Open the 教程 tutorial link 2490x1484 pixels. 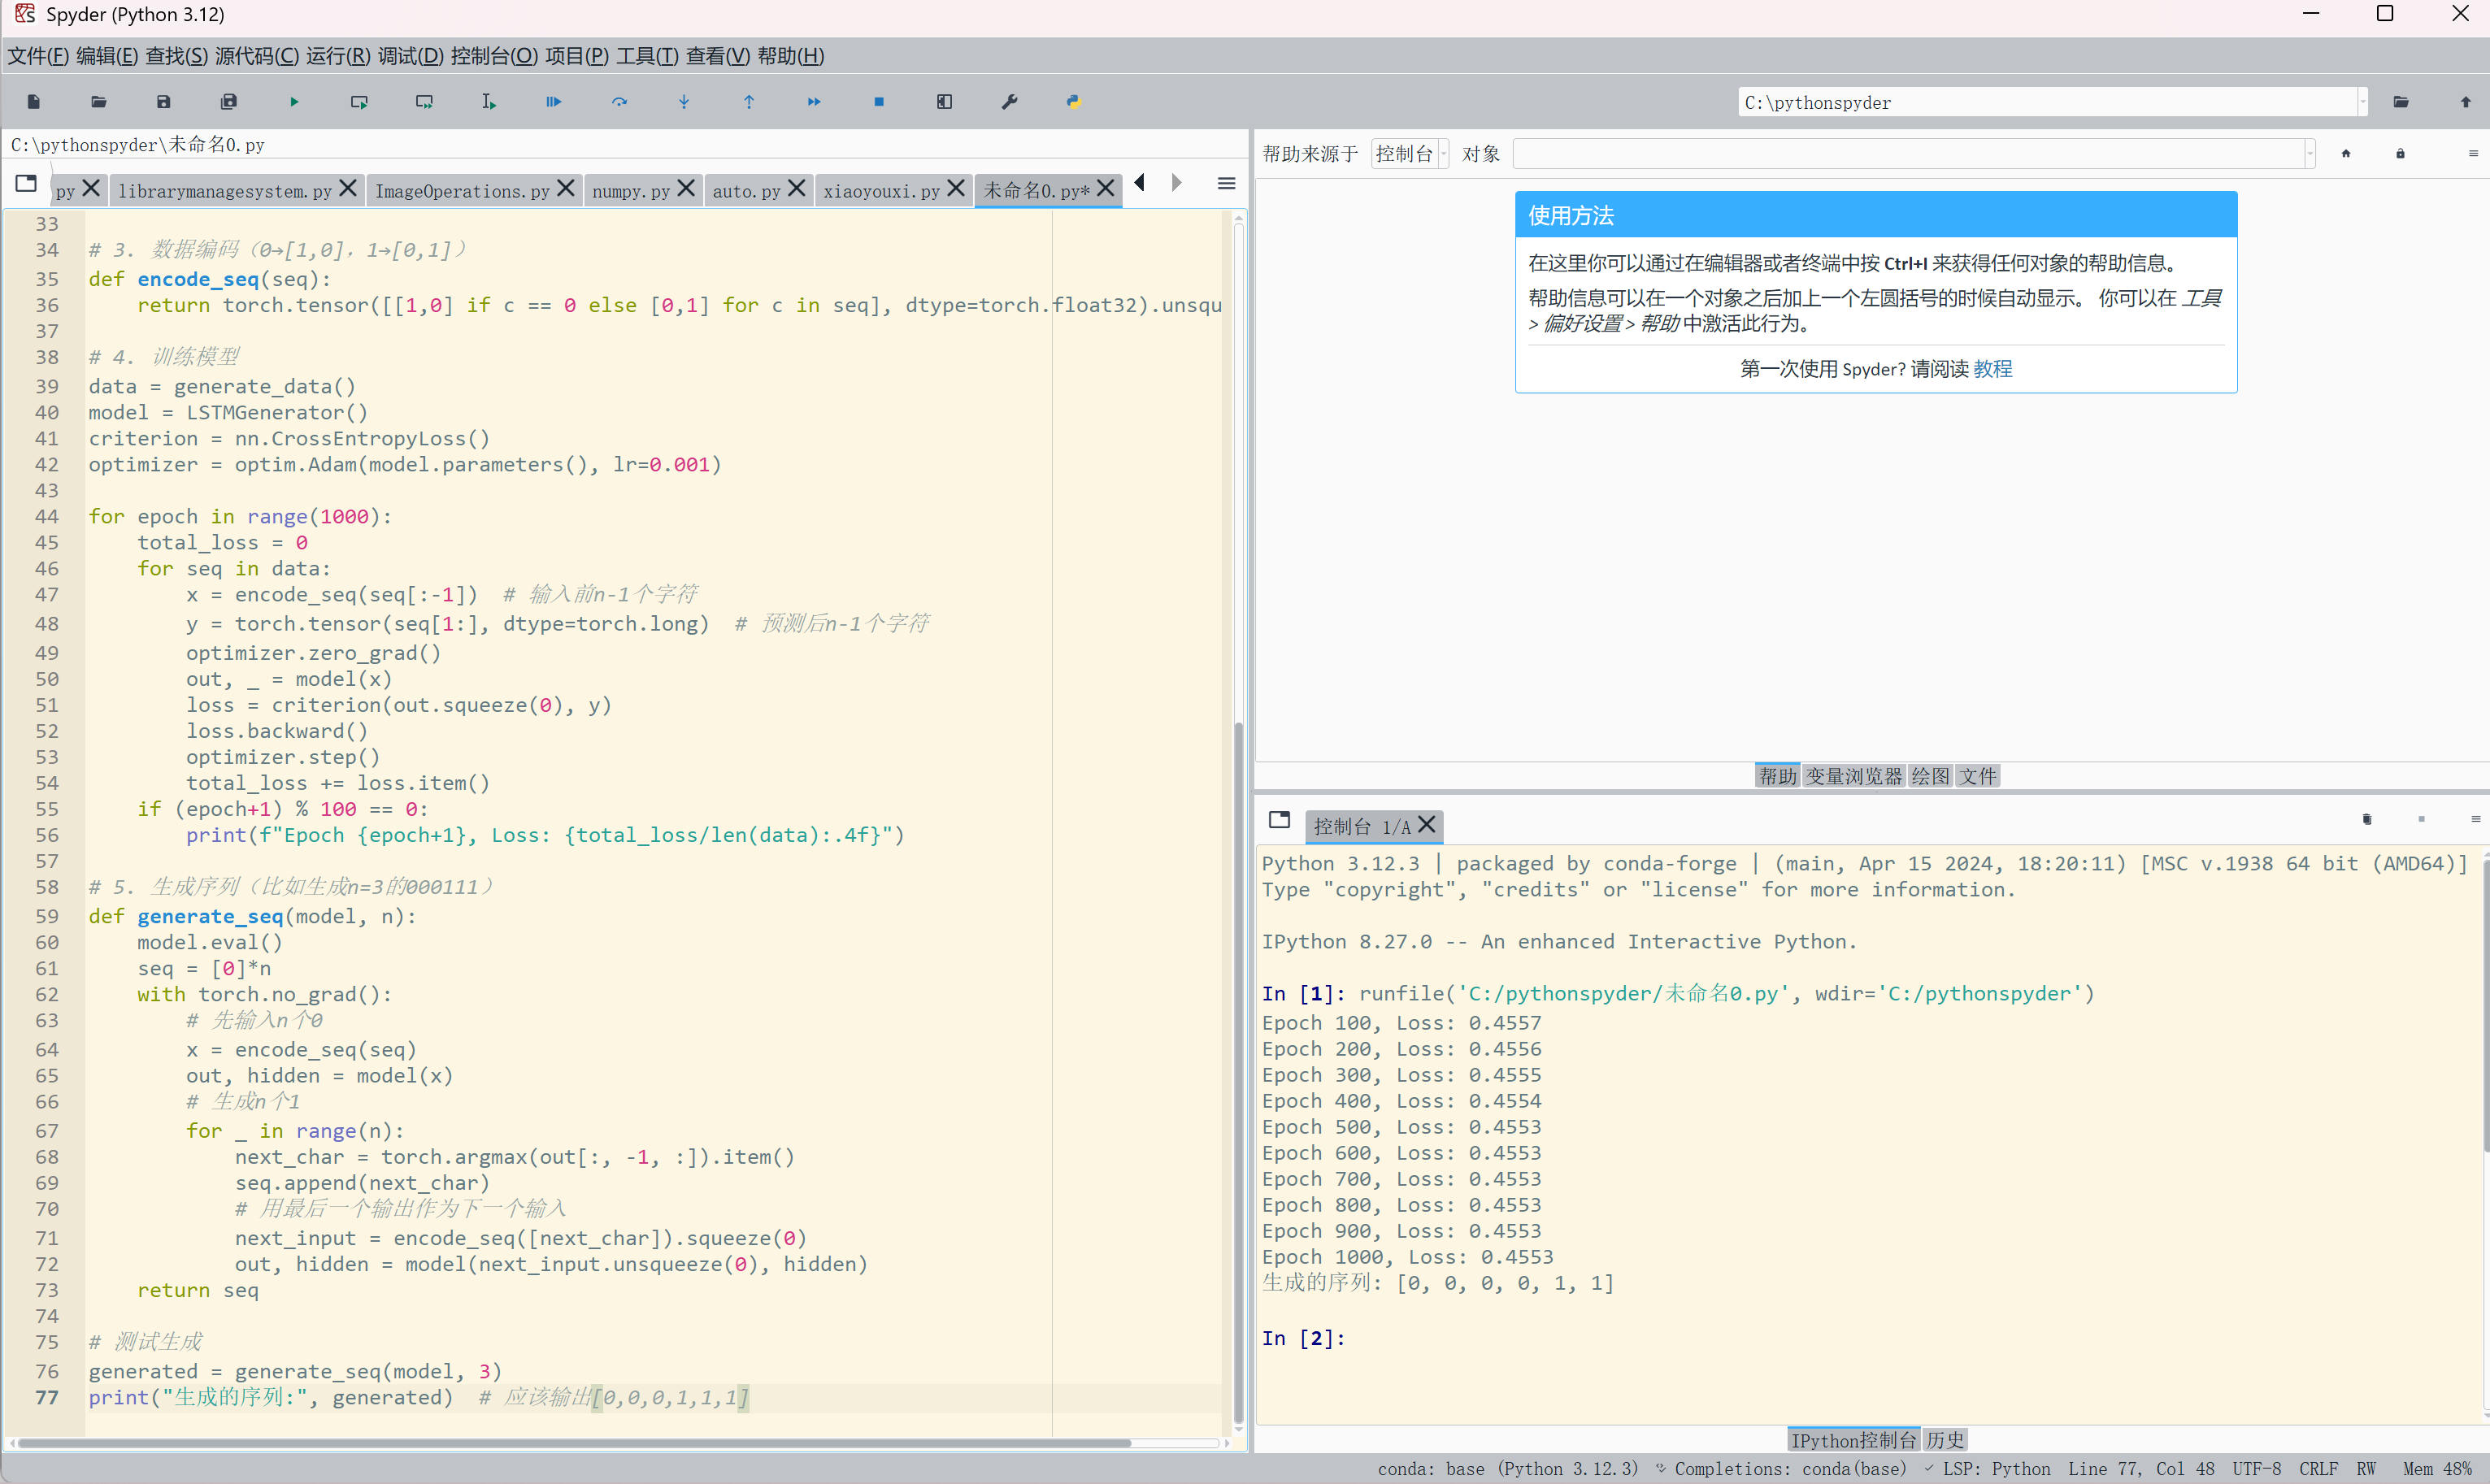[x=1992, y=369]
